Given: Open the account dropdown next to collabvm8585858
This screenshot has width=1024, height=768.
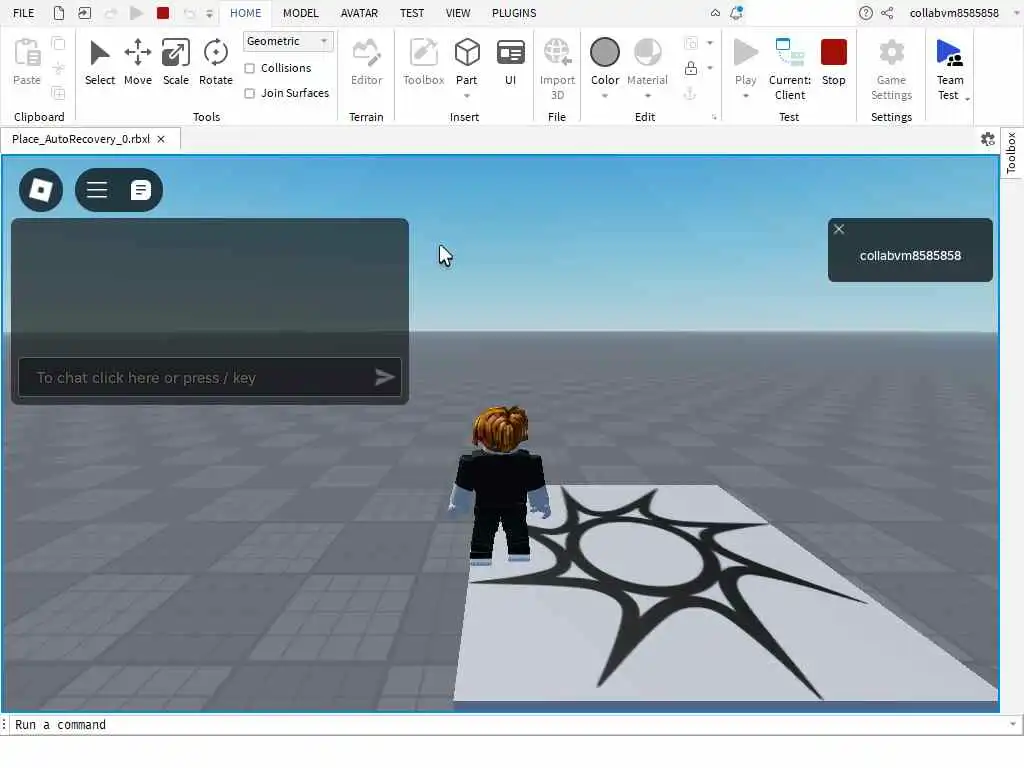Looking at the screenshot, I should click(x=1016, y=13).
